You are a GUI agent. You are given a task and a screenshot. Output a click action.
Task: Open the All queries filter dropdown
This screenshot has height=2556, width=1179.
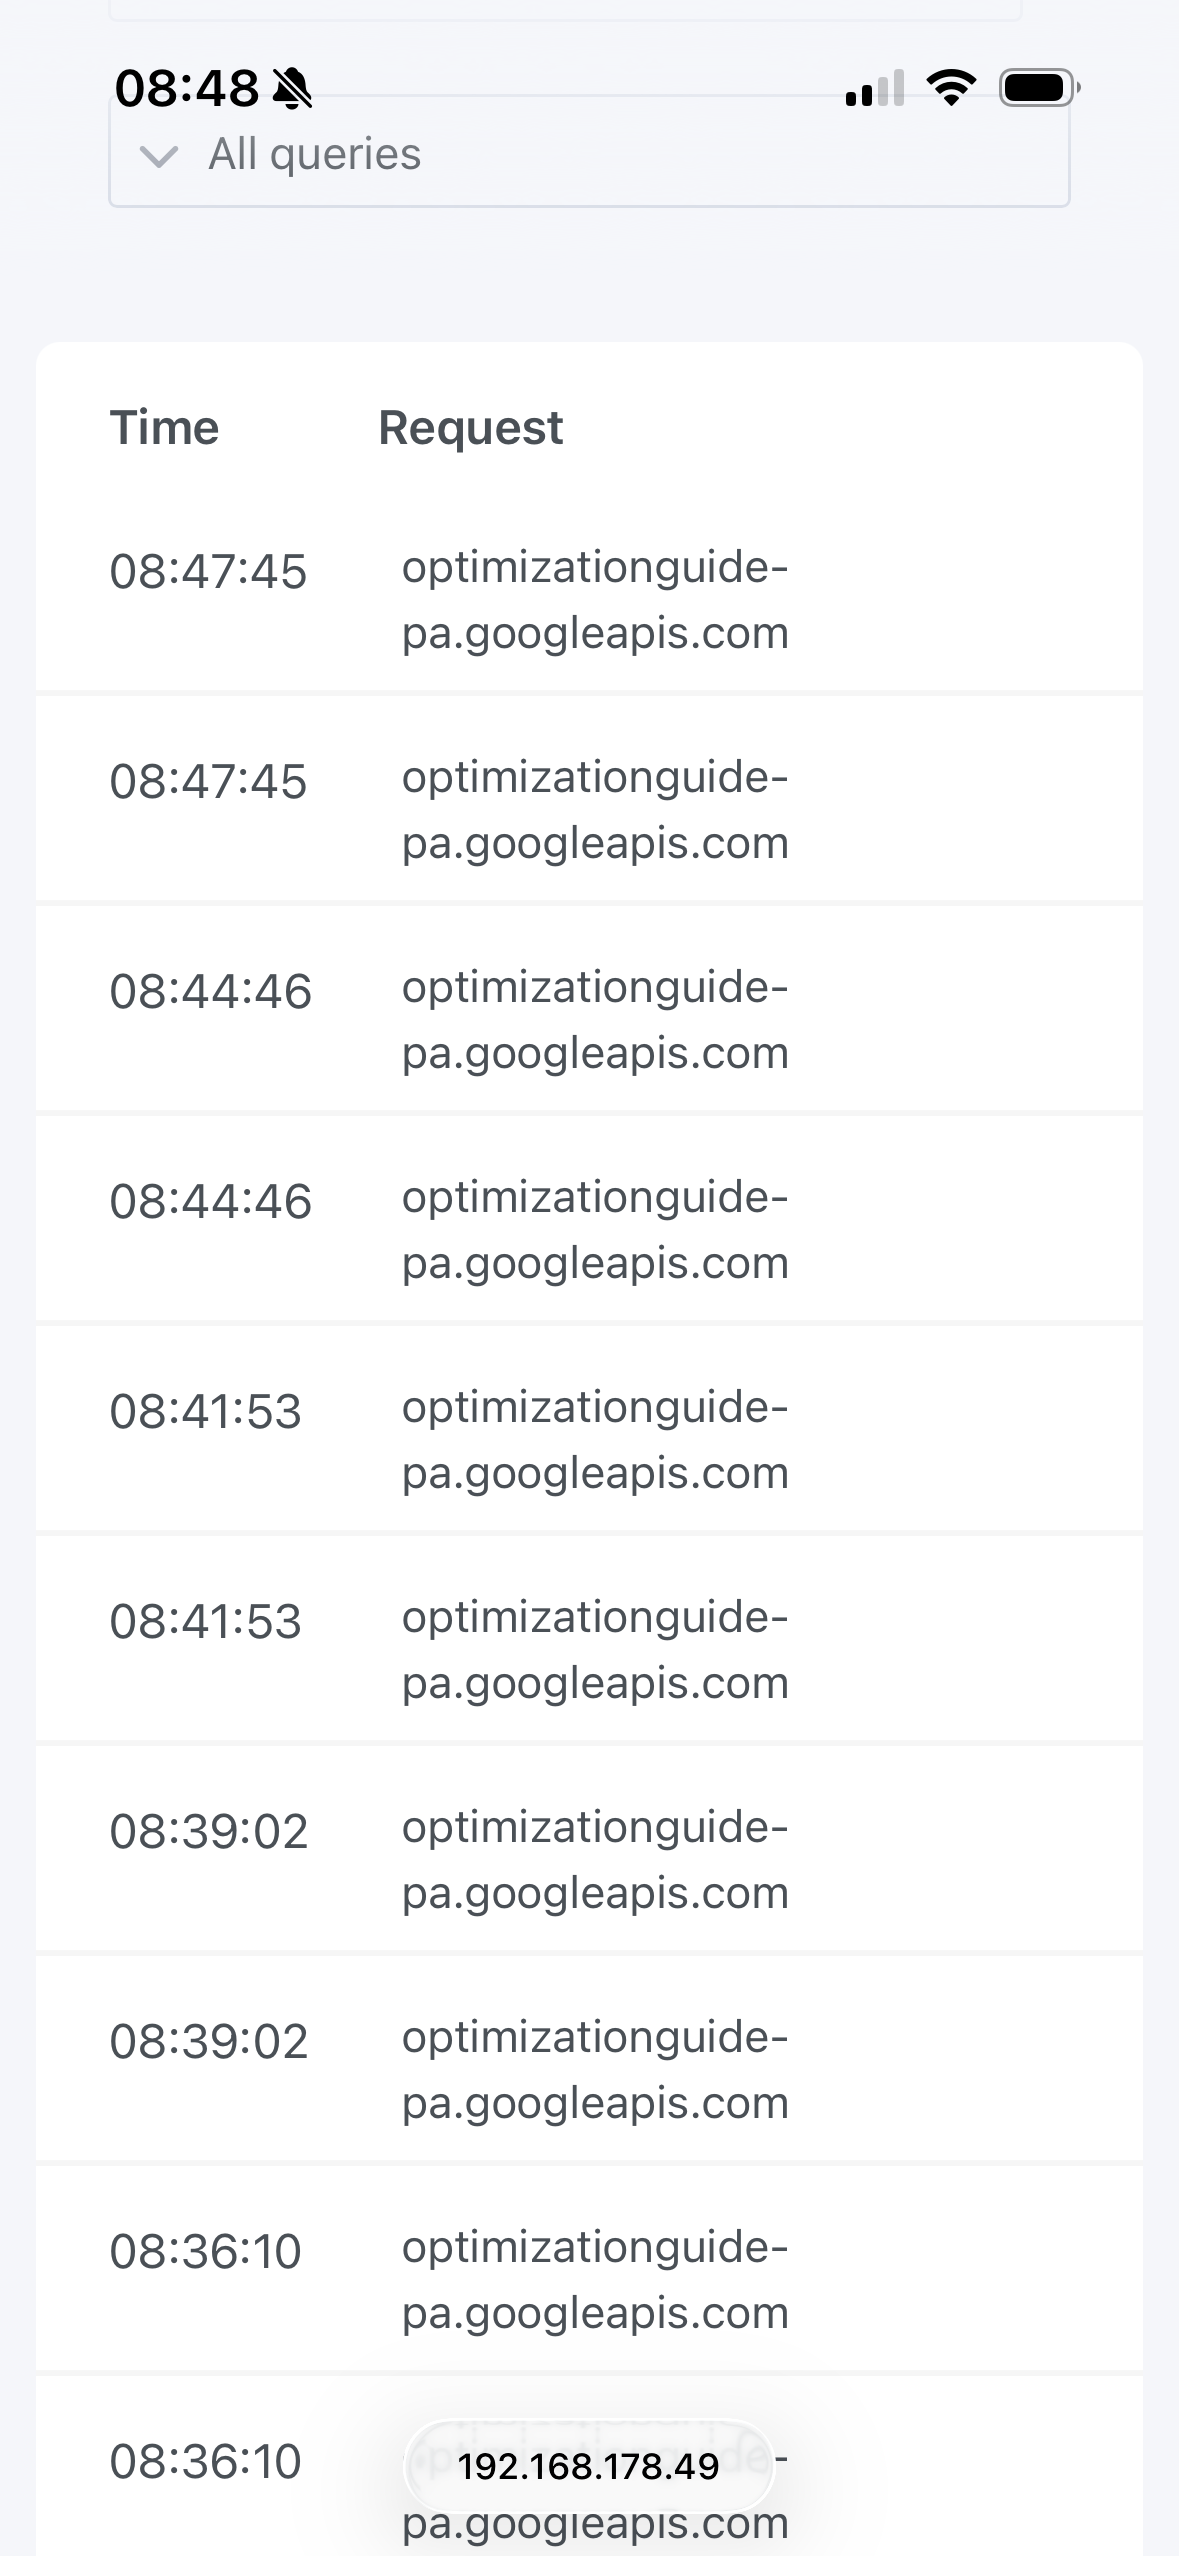[588, 156]
